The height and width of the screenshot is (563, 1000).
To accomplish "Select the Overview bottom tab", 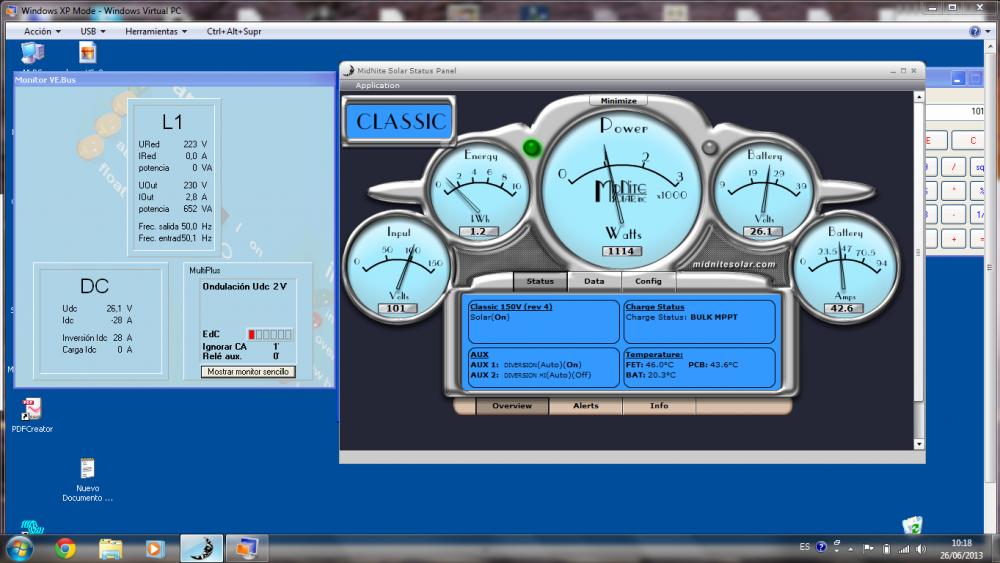I will [511, 406].
